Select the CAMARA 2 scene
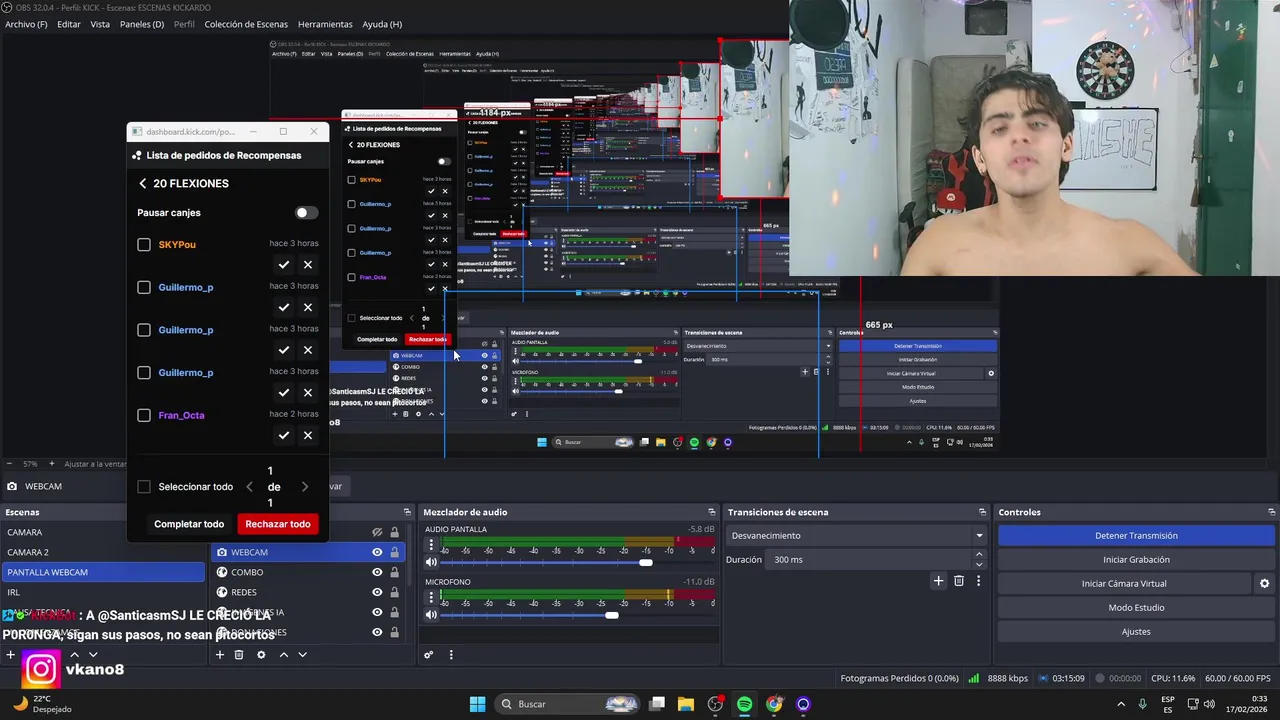Image resolution: width=1280 pixels, height=720 pixels. tap(103, 552)
